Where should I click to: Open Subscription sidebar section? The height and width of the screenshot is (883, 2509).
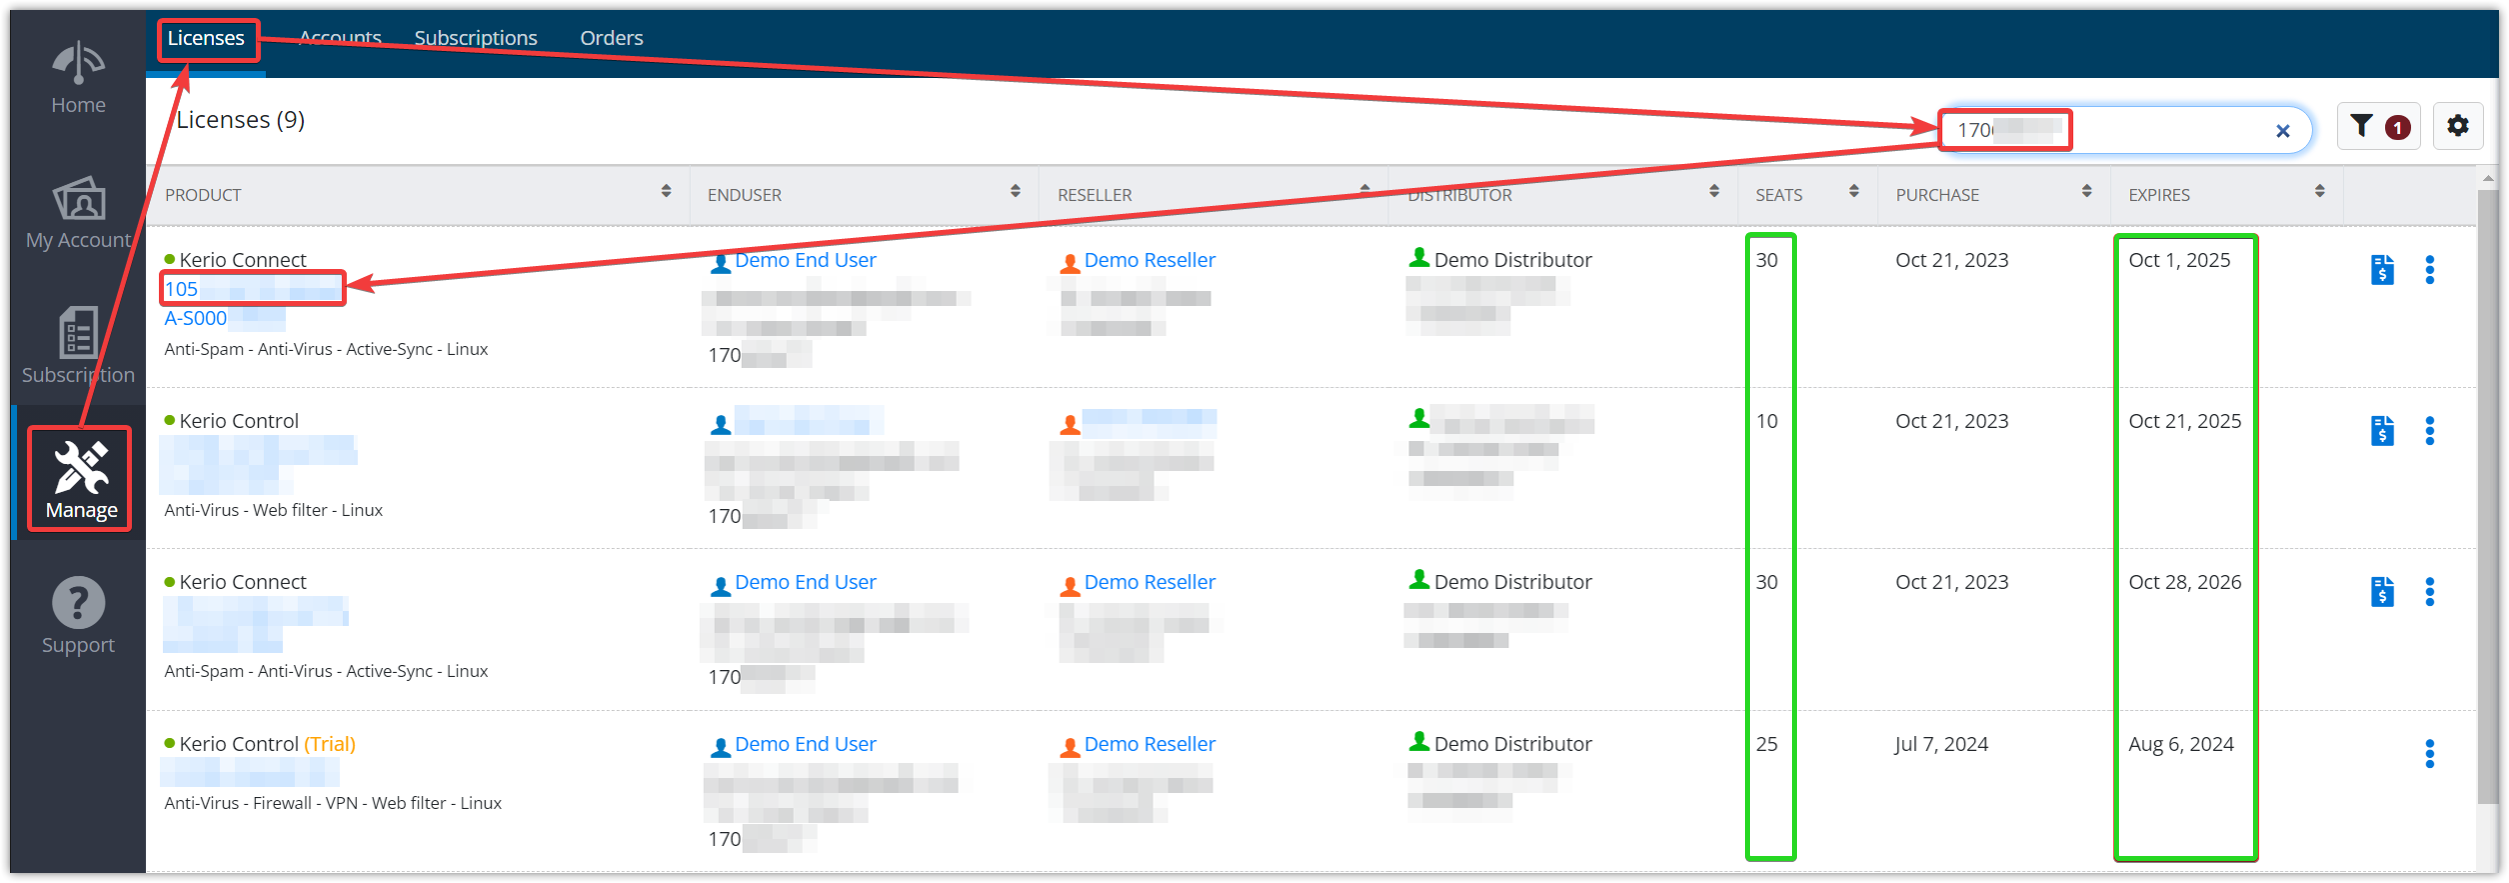point(78,346)
